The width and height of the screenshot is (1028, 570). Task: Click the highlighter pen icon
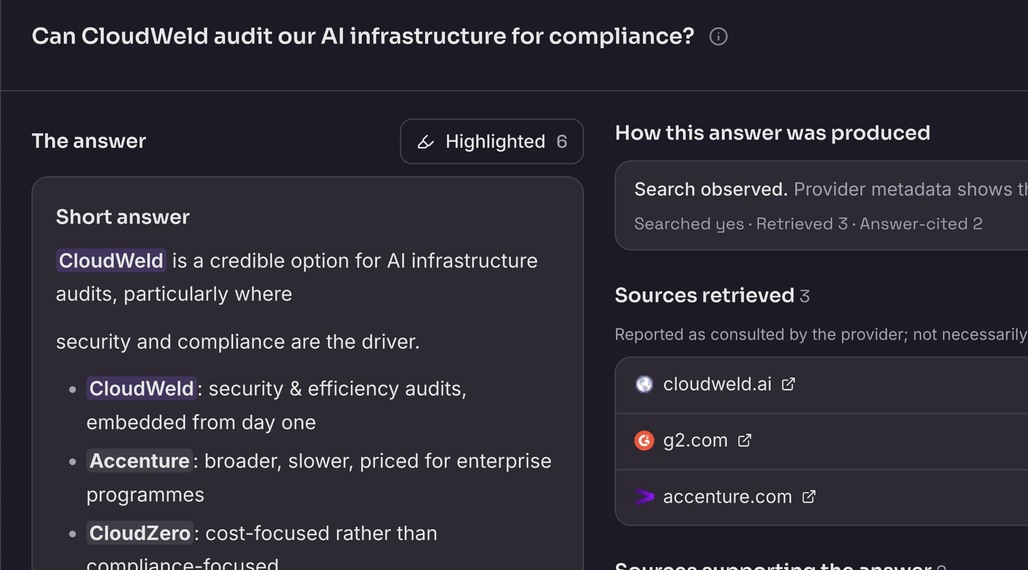[426, 142]
